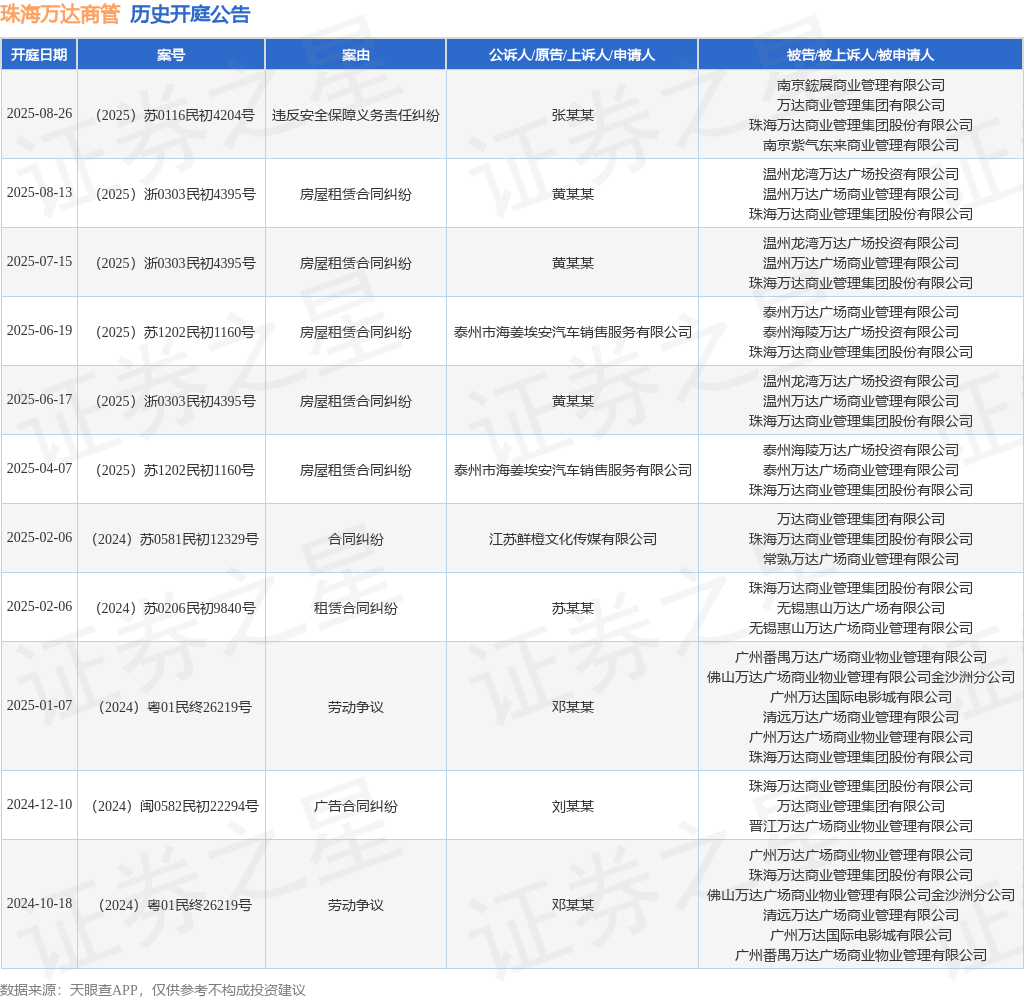Click the 租赁合同纠纷 cause cell
Viewport: 1024px width, 999px height.
356,609
